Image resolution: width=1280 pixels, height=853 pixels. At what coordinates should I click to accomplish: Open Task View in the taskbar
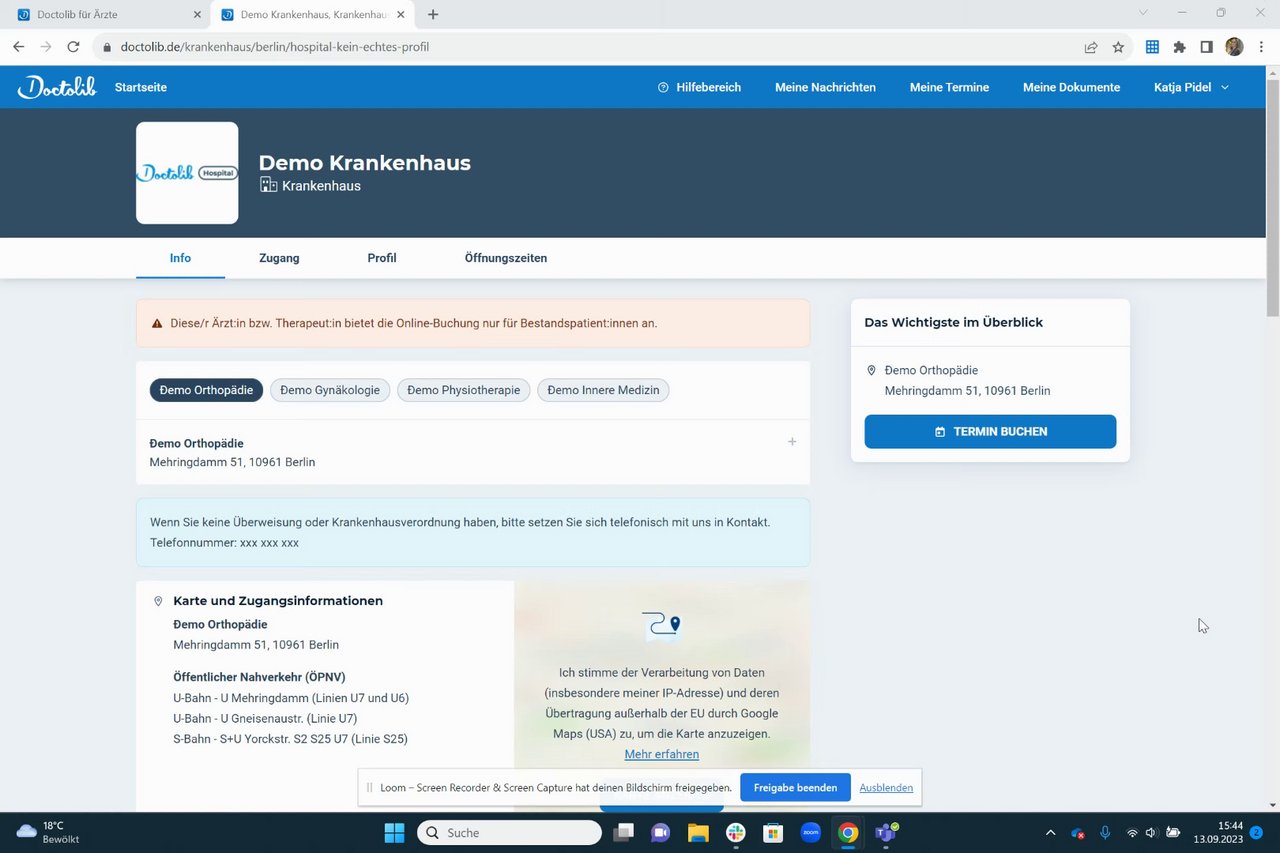(x=624, y=833)
